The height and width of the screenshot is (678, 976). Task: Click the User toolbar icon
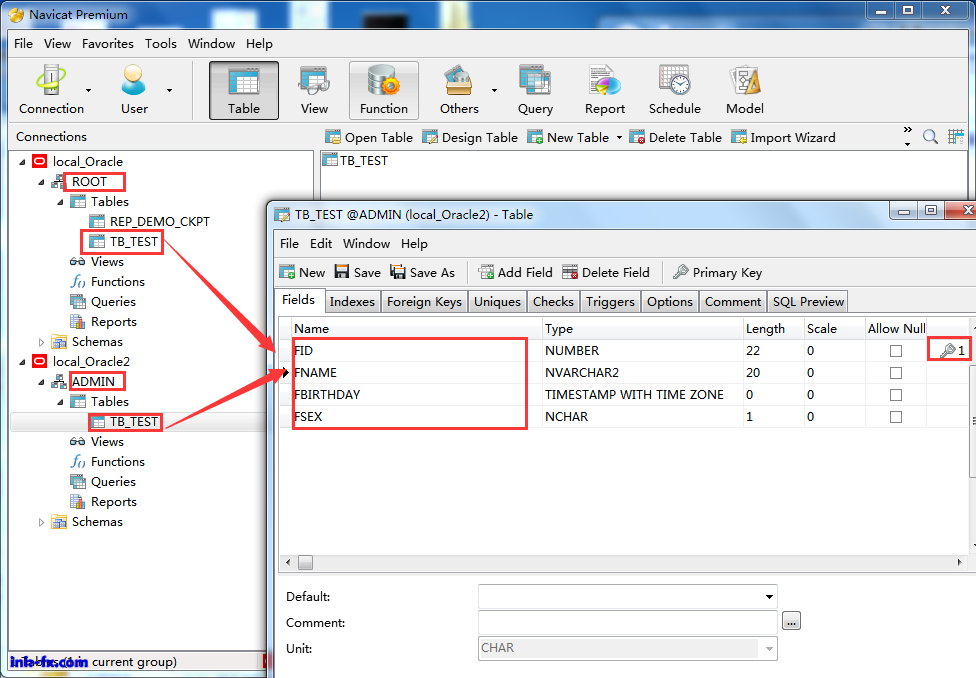[x=134, y=90]
